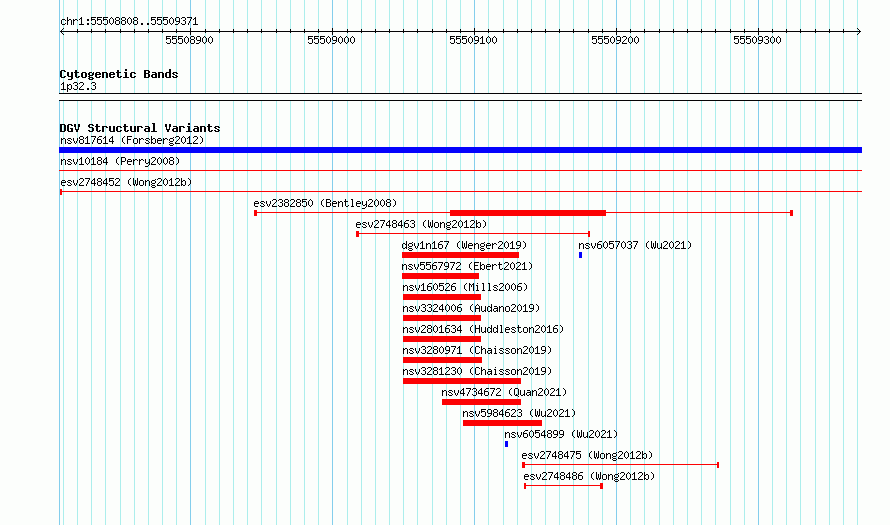The image size is (890, 525).
Task: Click the Cytogenetic Bands track title
Action: 119,74
